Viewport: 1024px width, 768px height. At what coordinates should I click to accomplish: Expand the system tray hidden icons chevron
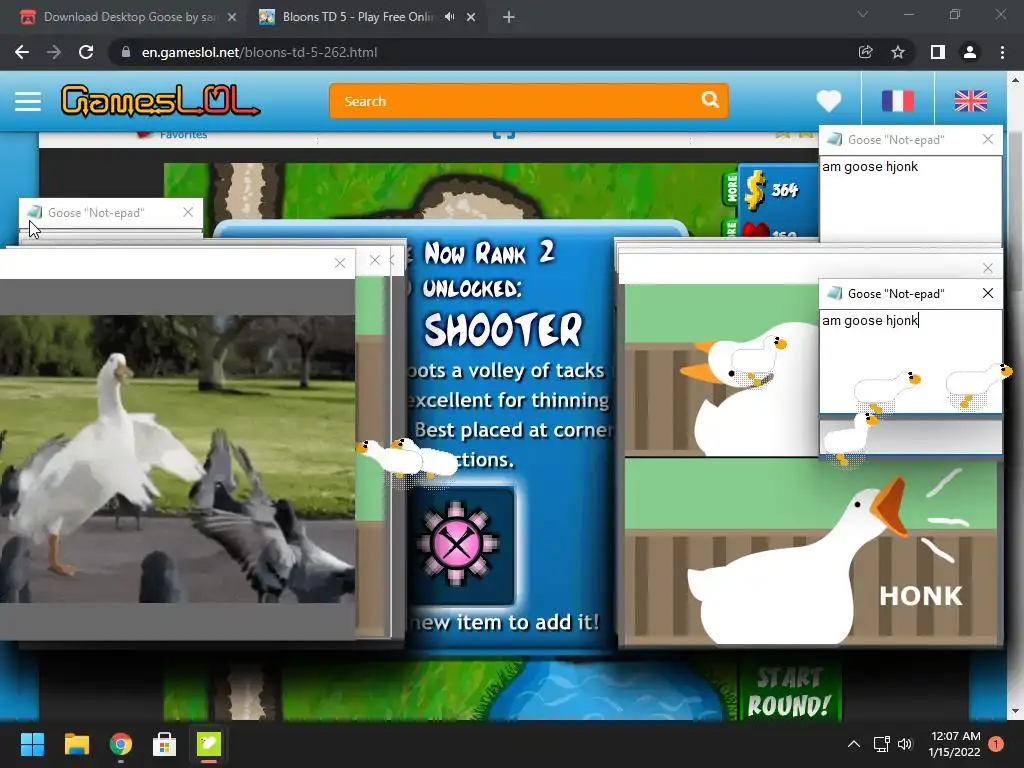click(x=854, y=744)
